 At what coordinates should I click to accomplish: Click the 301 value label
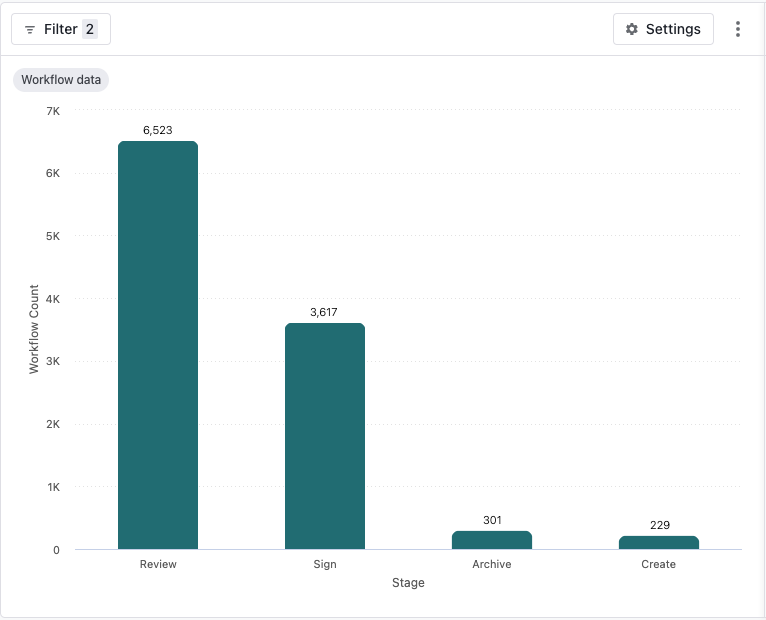point(492,520)
